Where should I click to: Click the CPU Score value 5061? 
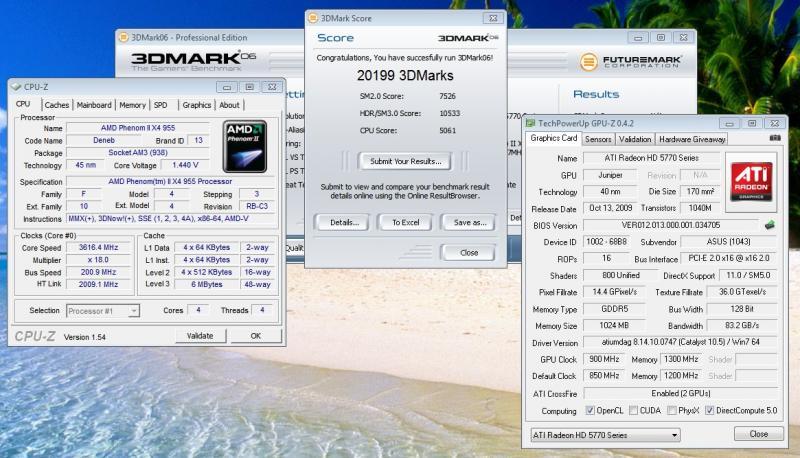tap(447, 131)
